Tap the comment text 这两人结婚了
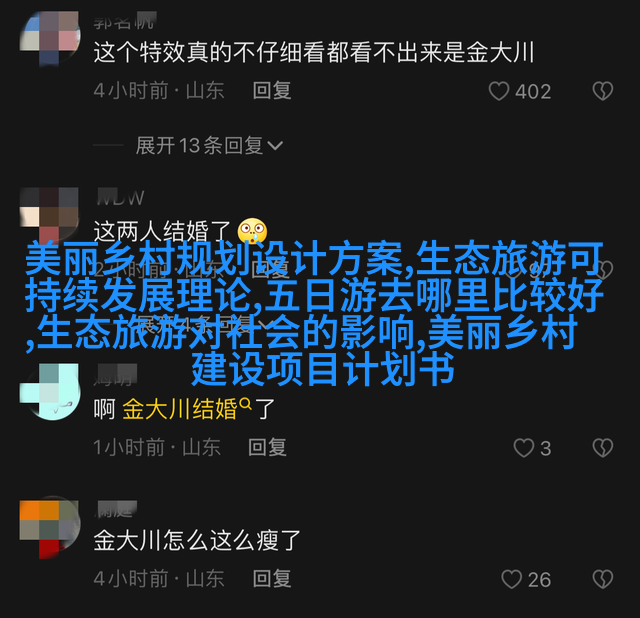This screenshot has height=618, width=640. 162,231
